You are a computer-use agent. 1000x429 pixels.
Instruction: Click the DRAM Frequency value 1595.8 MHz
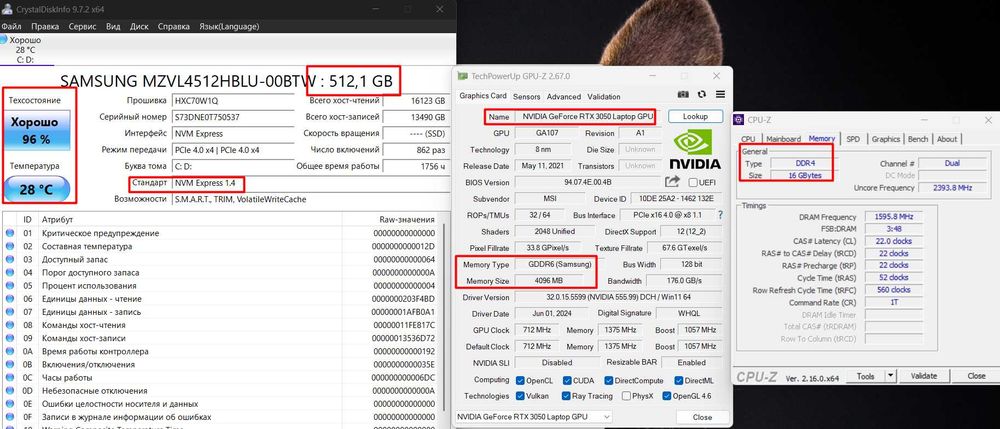pyautogui.click(x=892, y=217)
